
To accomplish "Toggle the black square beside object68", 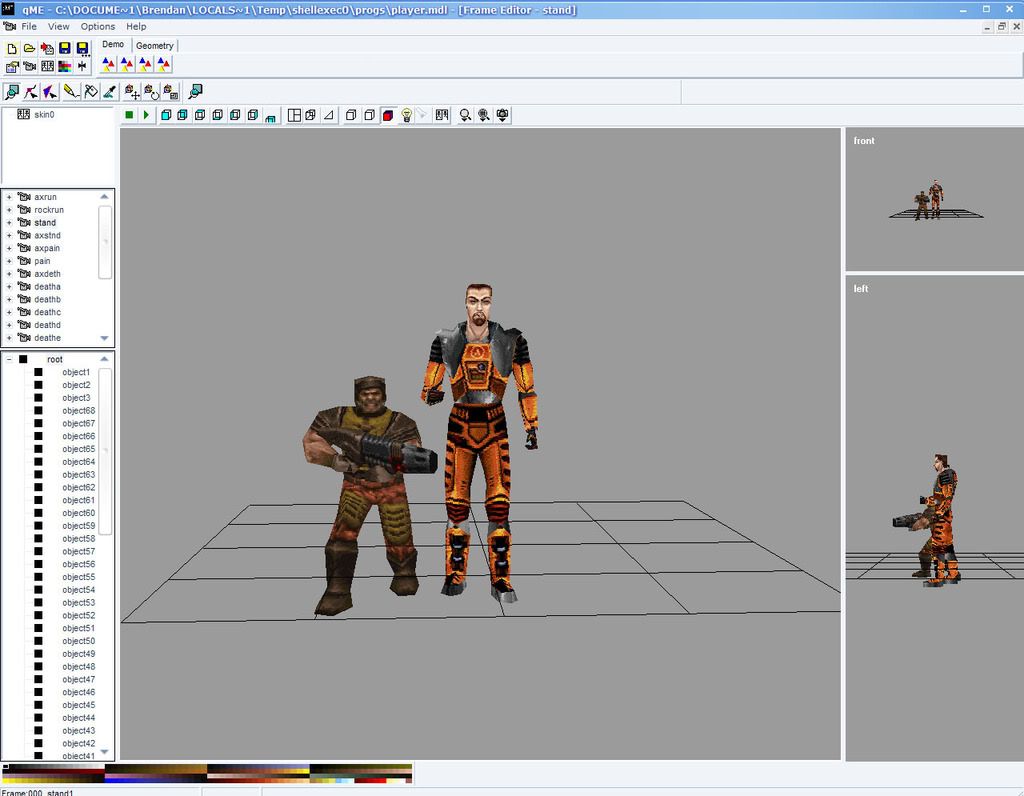I will pos(39,411).
